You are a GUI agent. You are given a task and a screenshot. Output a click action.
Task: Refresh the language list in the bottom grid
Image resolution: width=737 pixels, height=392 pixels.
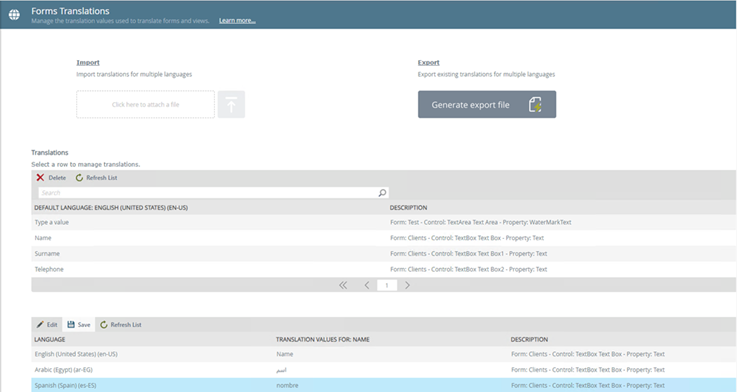click(x=121, y=324)
